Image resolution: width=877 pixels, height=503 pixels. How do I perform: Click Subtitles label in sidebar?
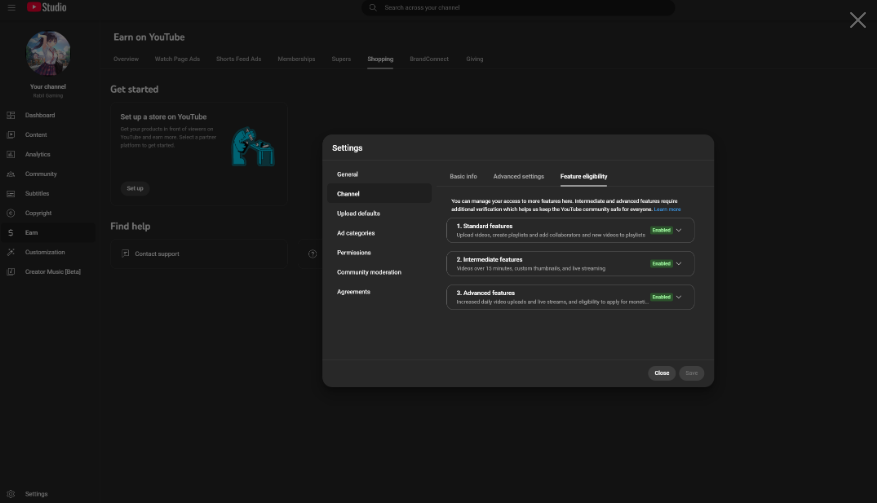point(37,194)
